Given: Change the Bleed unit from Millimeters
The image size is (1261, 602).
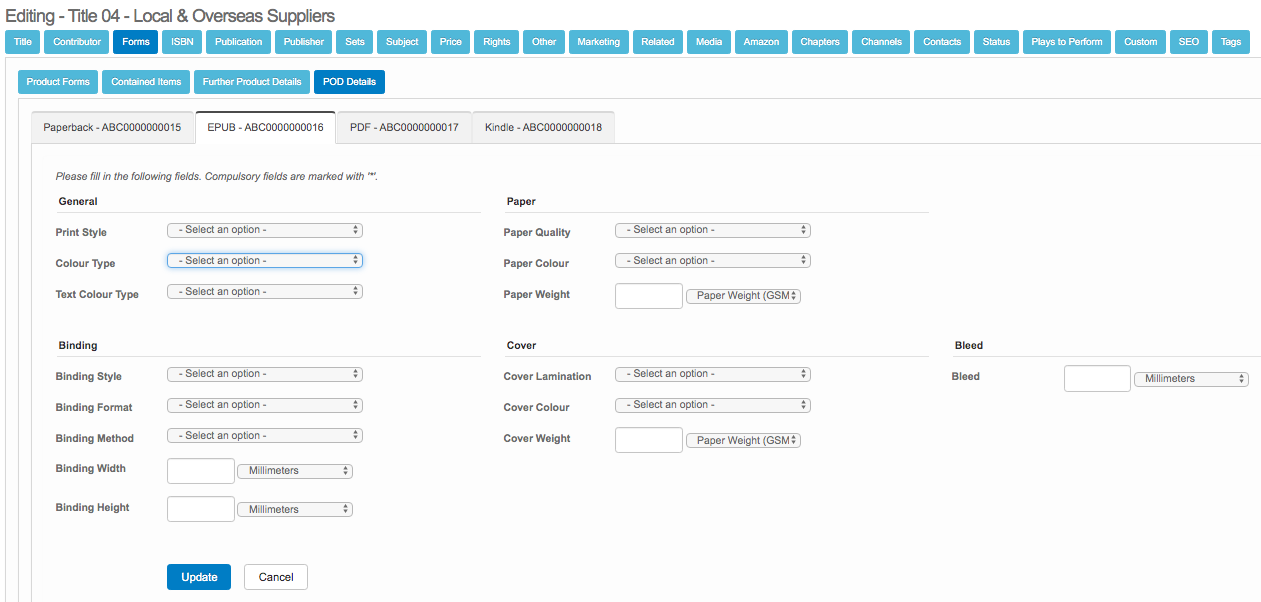Looking at the screenshot, I should (x=1191, y=379).
